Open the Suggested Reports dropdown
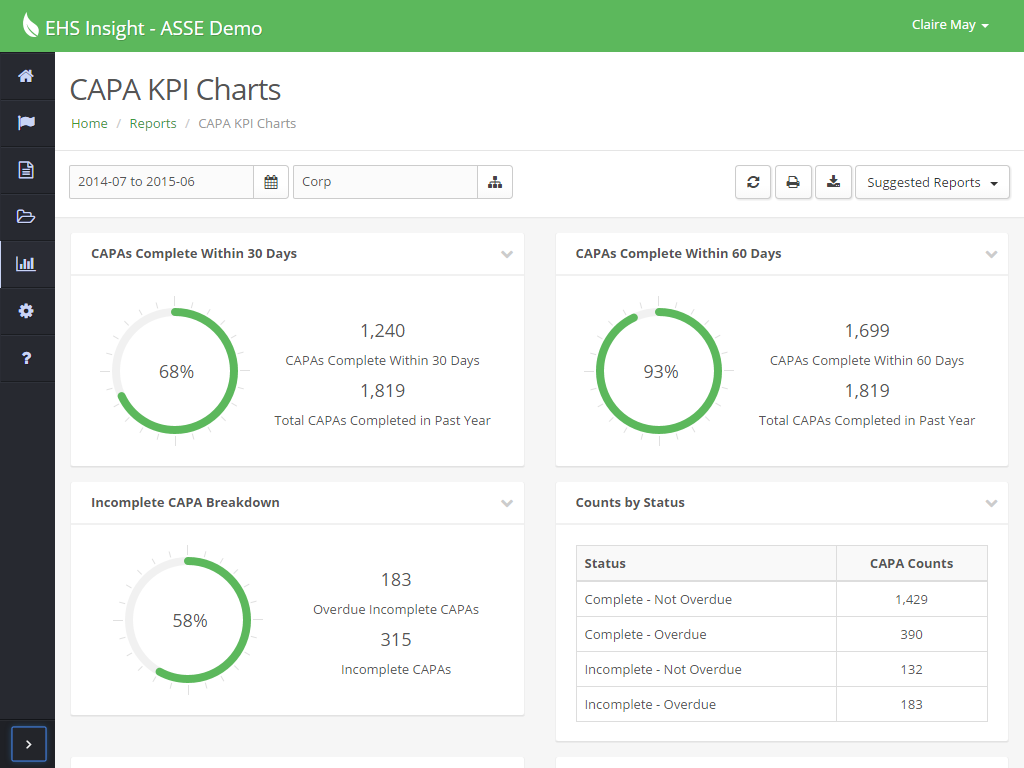 point(932,182)
